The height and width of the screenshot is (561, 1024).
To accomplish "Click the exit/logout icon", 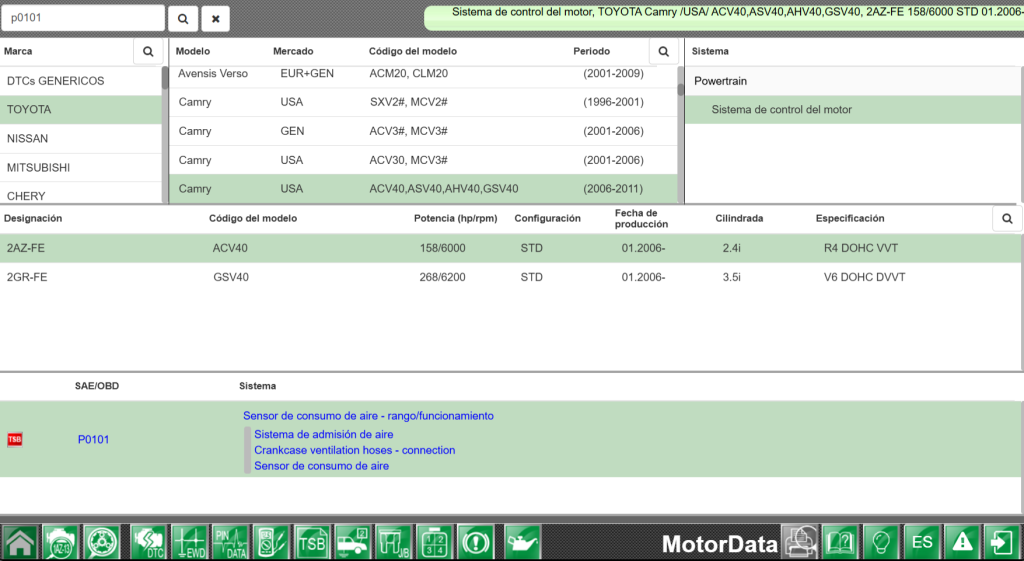I will tap(1003, 542).
